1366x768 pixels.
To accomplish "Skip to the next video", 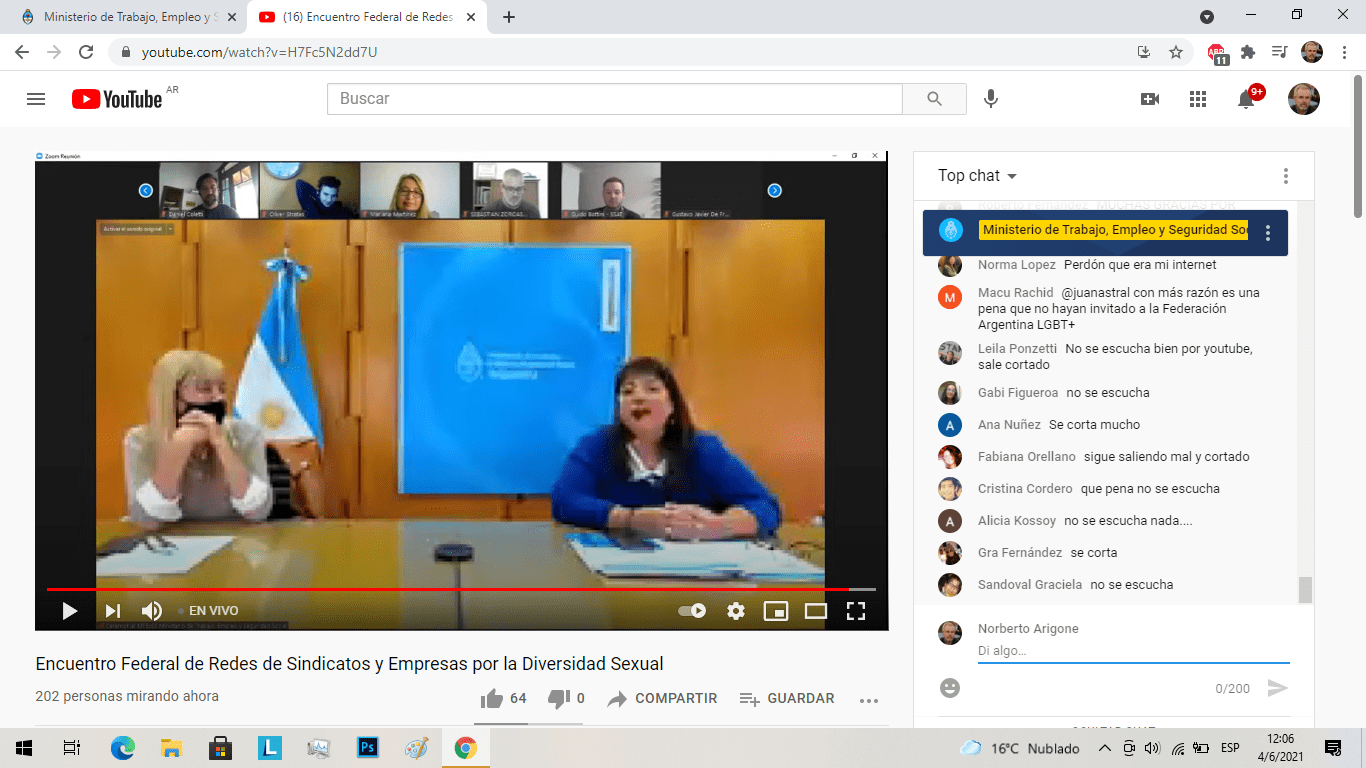I will 112,611.
